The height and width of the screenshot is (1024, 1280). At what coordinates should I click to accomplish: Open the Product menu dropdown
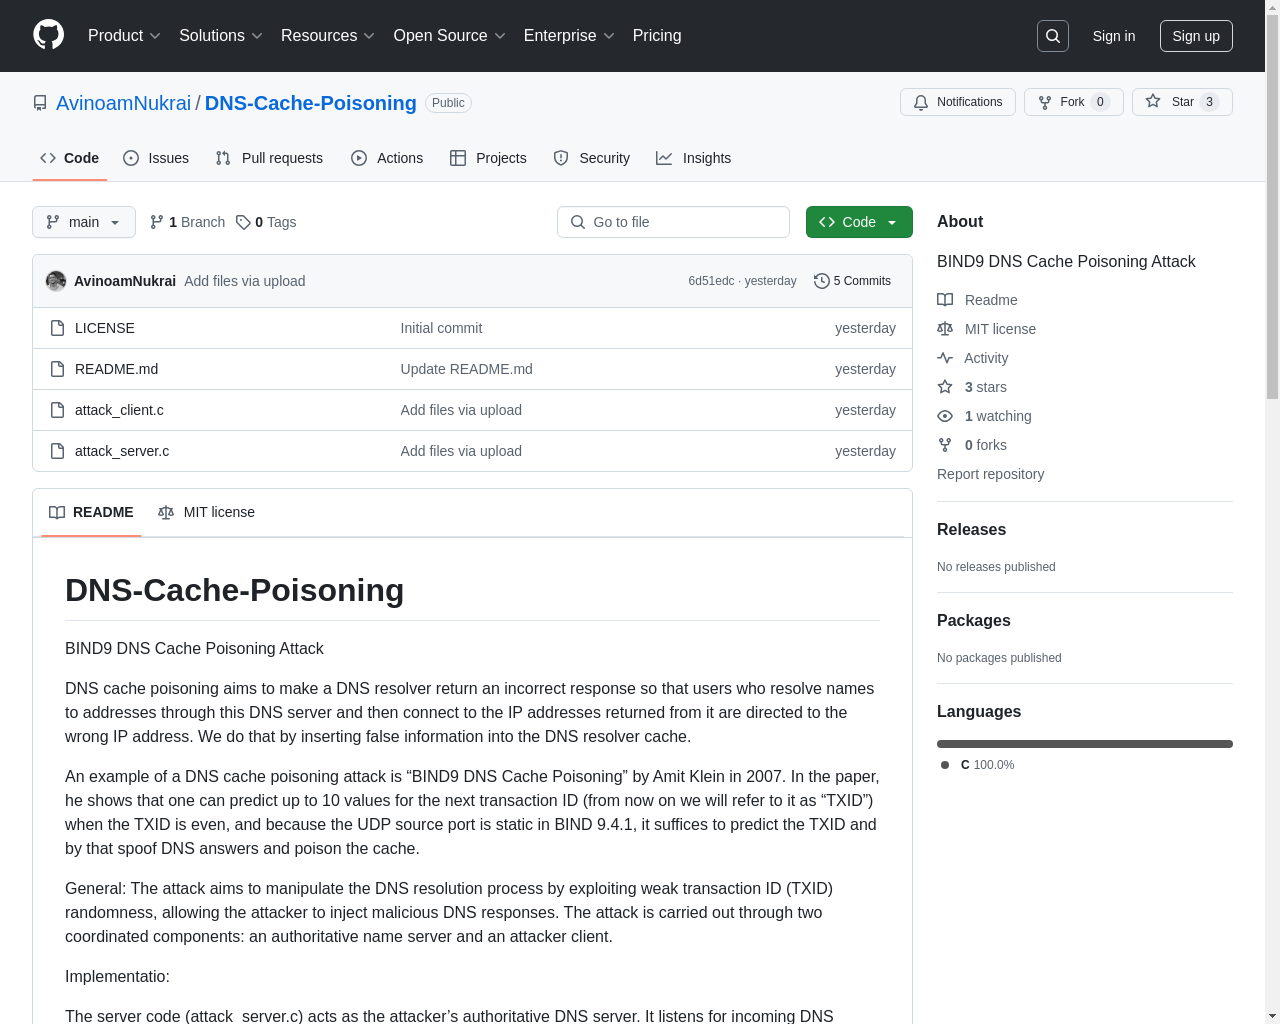(124, 36)
